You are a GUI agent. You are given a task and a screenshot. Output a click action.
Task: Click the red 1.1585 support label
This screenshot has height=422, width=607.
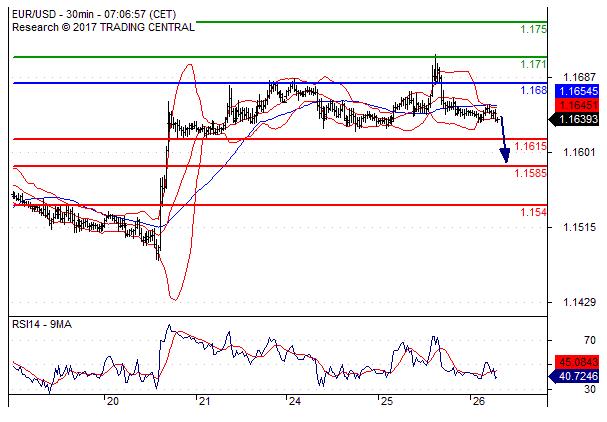[x=530, y=173]
